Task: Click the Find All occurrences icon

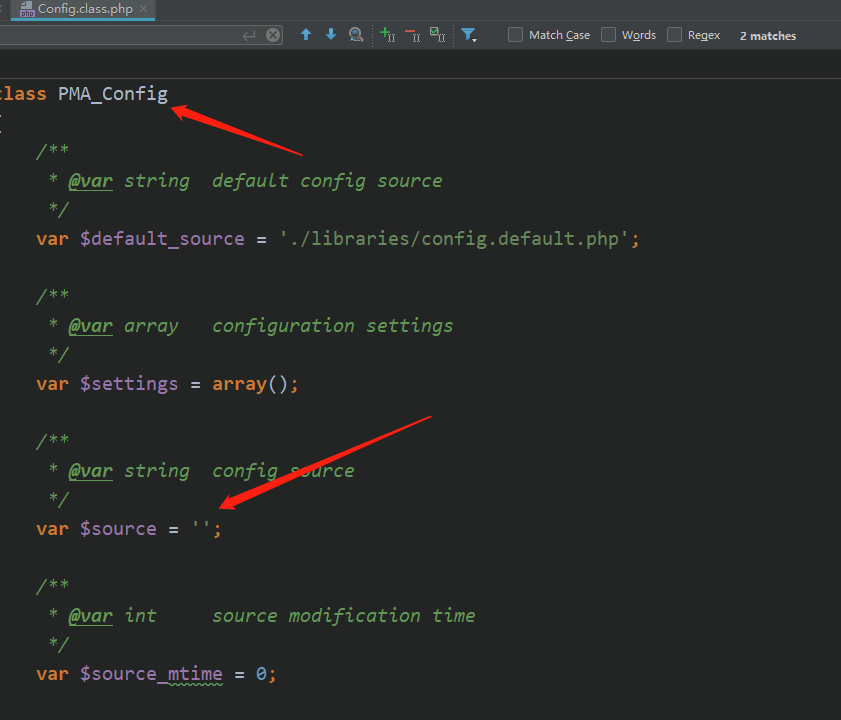Action: (356, 35)
